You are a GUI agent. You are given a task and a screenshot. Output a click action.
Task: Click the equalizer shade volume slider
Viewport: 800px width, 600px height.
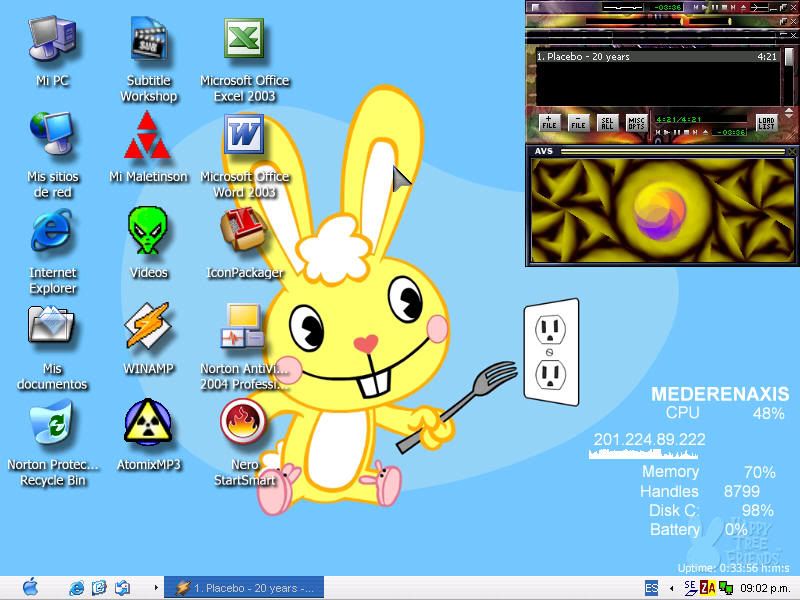click(x=637, y=21)
